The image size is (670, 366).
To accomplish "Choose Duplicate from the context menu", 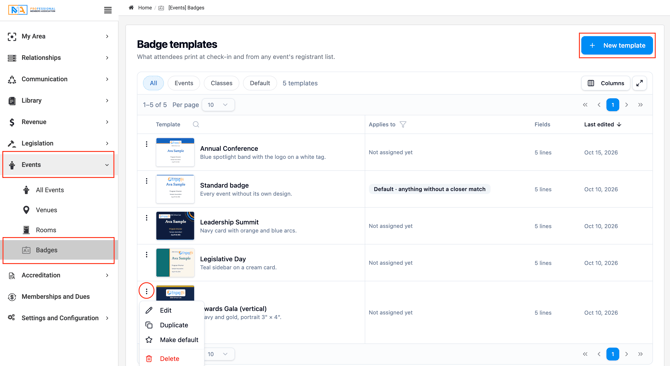I will pos(172,325).
